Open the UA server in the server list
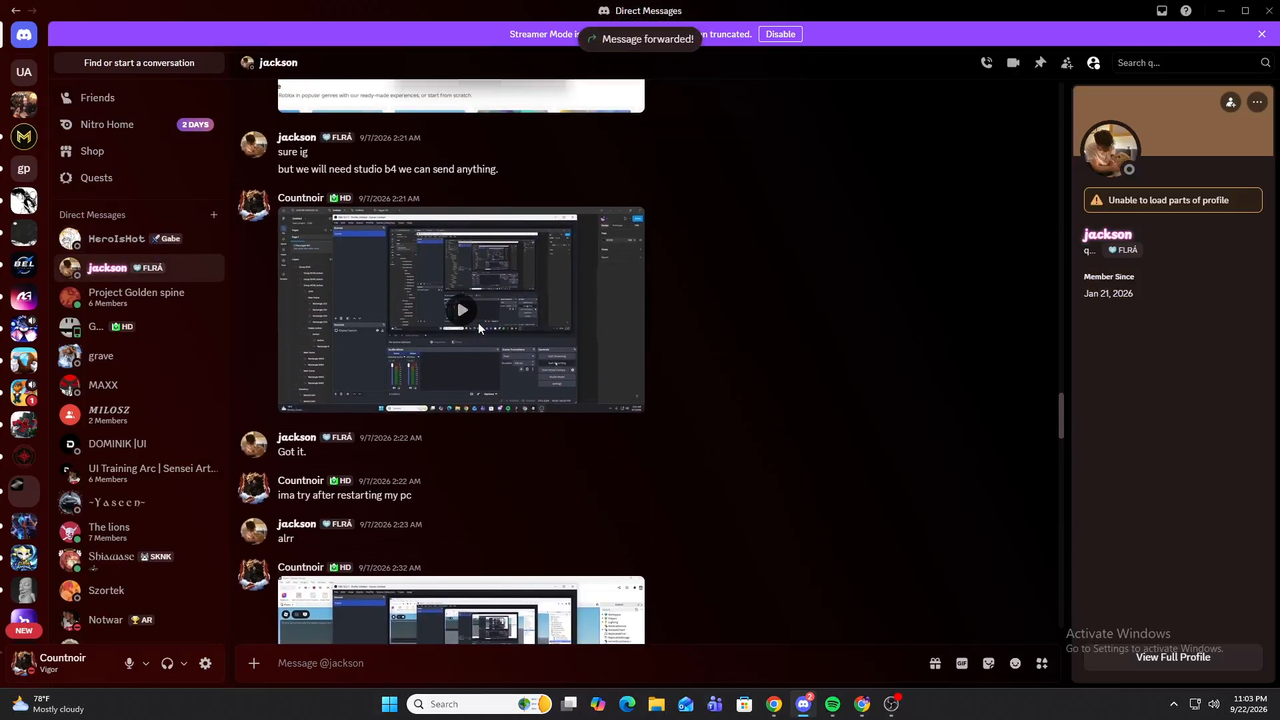Image resolution: width=1280 pixels, height=720 pixels. point(24,72)
